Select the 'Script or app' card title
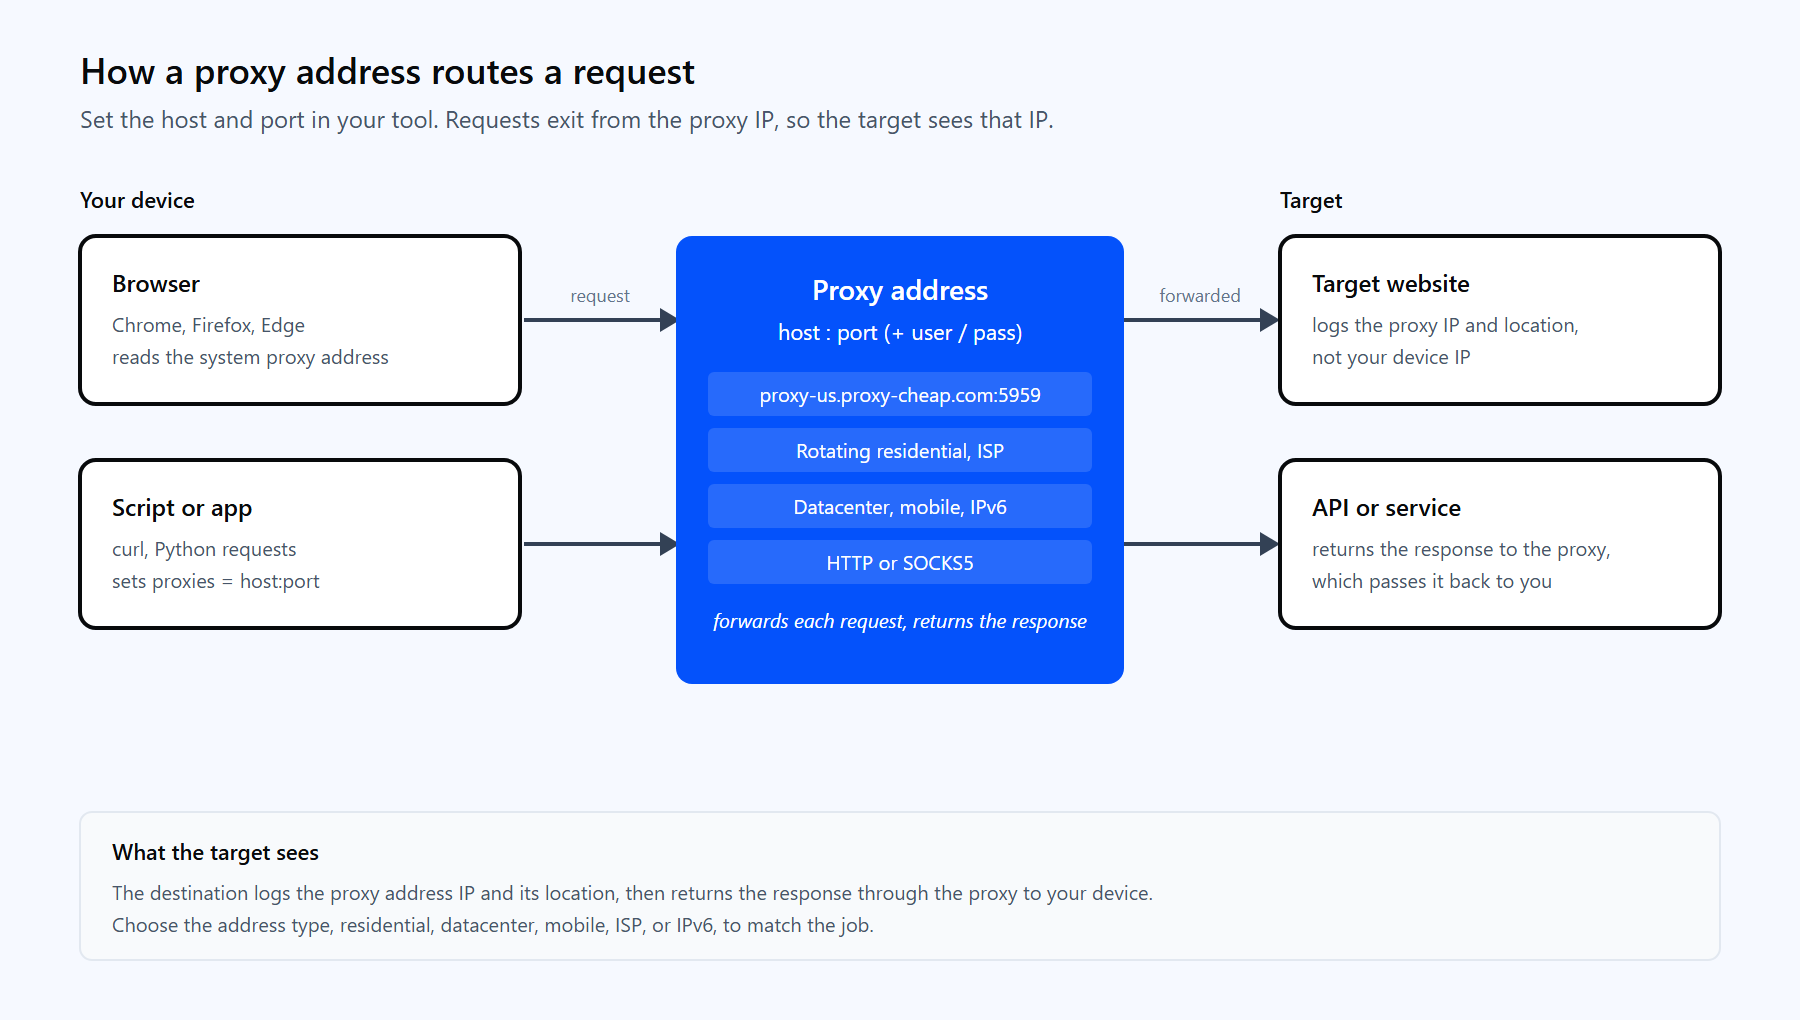The image size is (1800, 1020). pos(182,508)
